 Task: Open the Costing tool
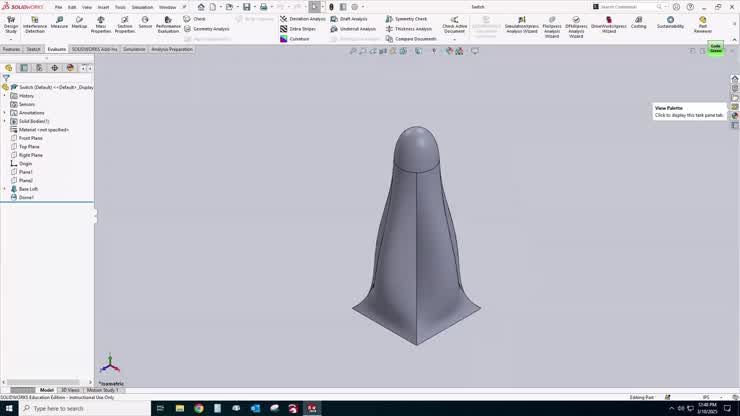639,22
